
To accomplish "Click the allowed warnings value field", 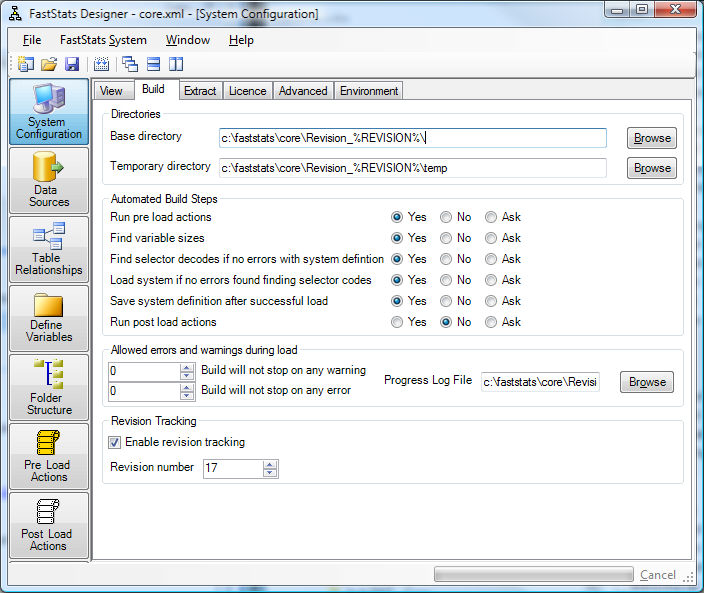I will [144, 371].
